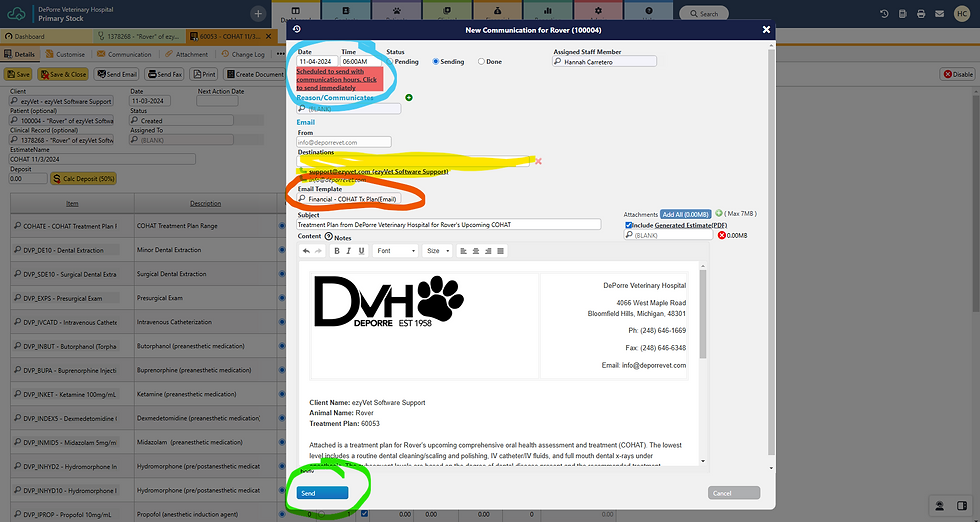Open the Attachment tab
Image resolution: width=980 pixels, height=522 pixels.
tap(186, 54)
